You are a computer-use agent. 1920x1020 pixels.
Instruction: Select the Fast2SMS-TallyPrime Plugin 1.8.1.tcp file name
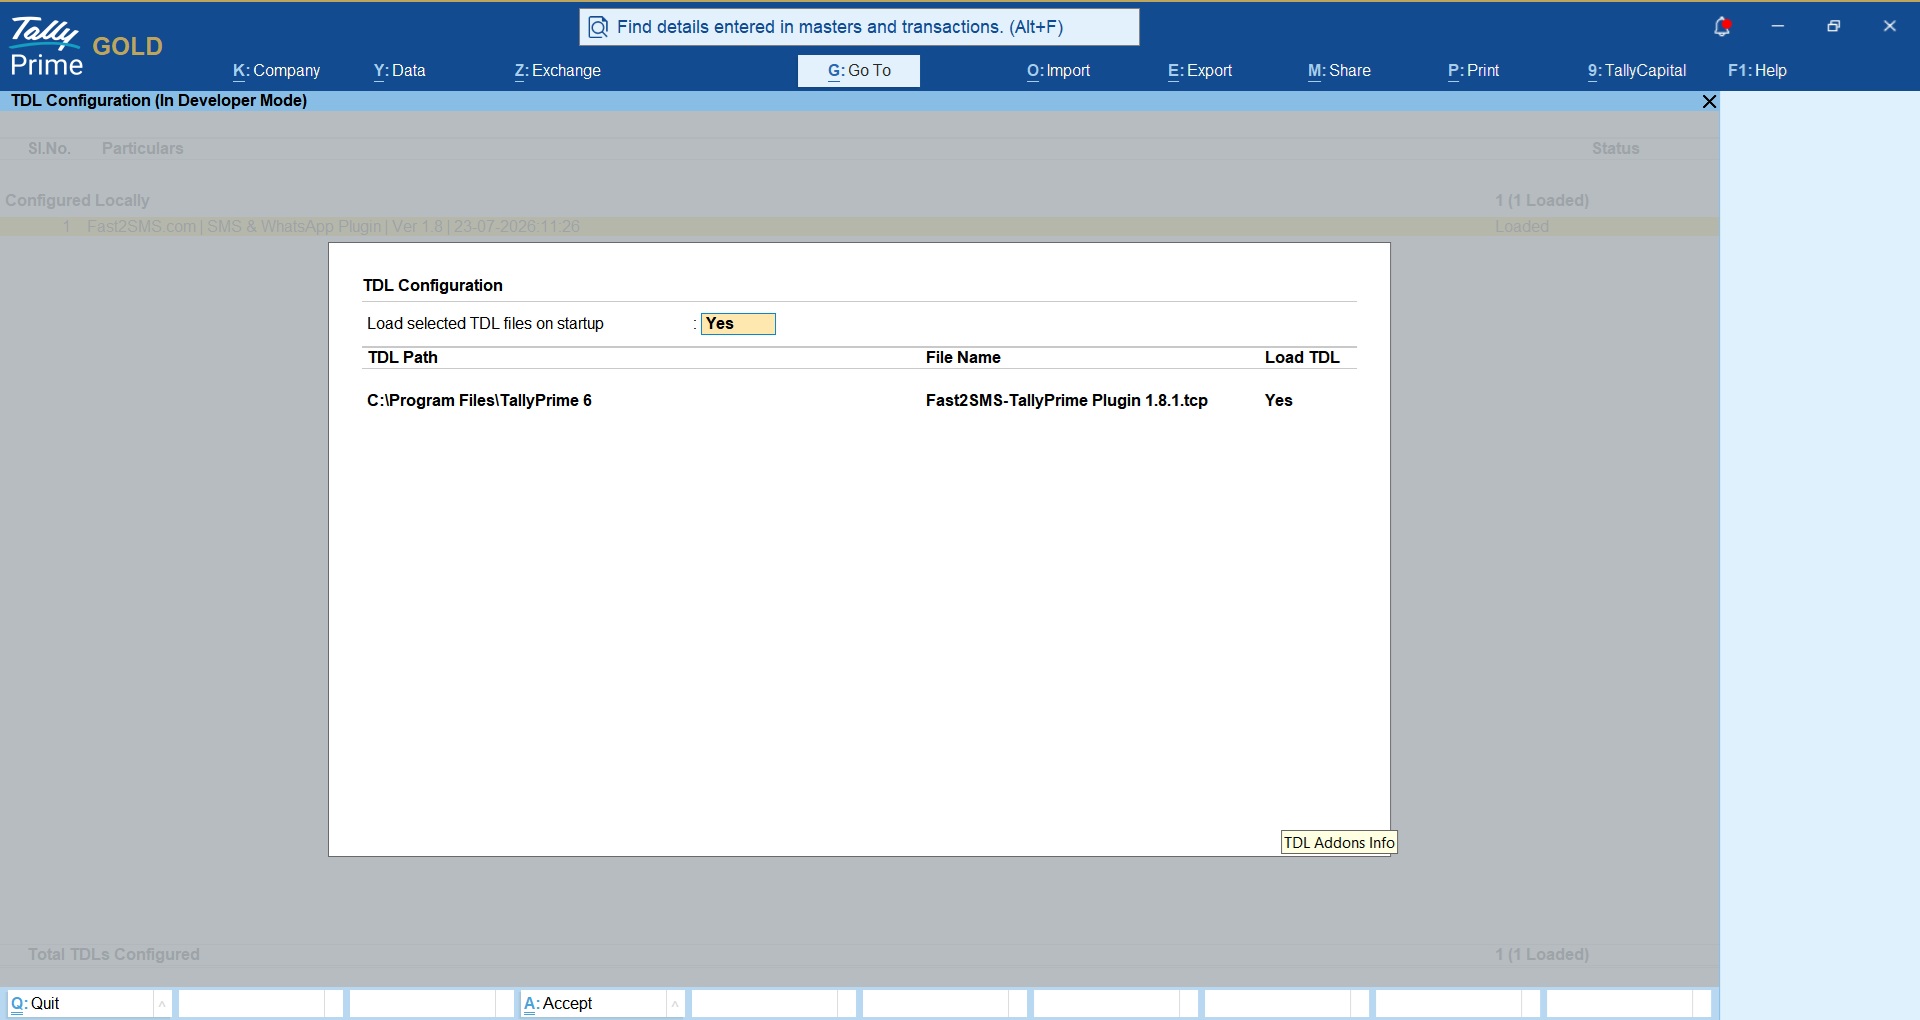pyautogui.click(x=1066, y=401)
